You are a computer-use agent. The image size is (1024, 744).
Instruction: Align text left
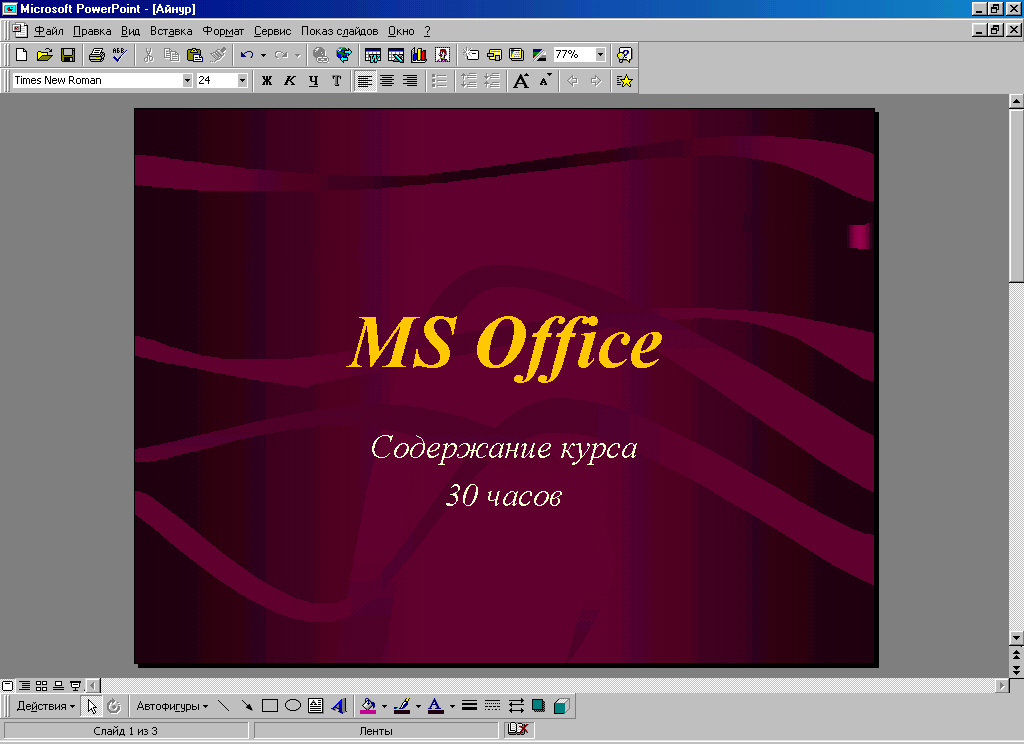[365, 80]
